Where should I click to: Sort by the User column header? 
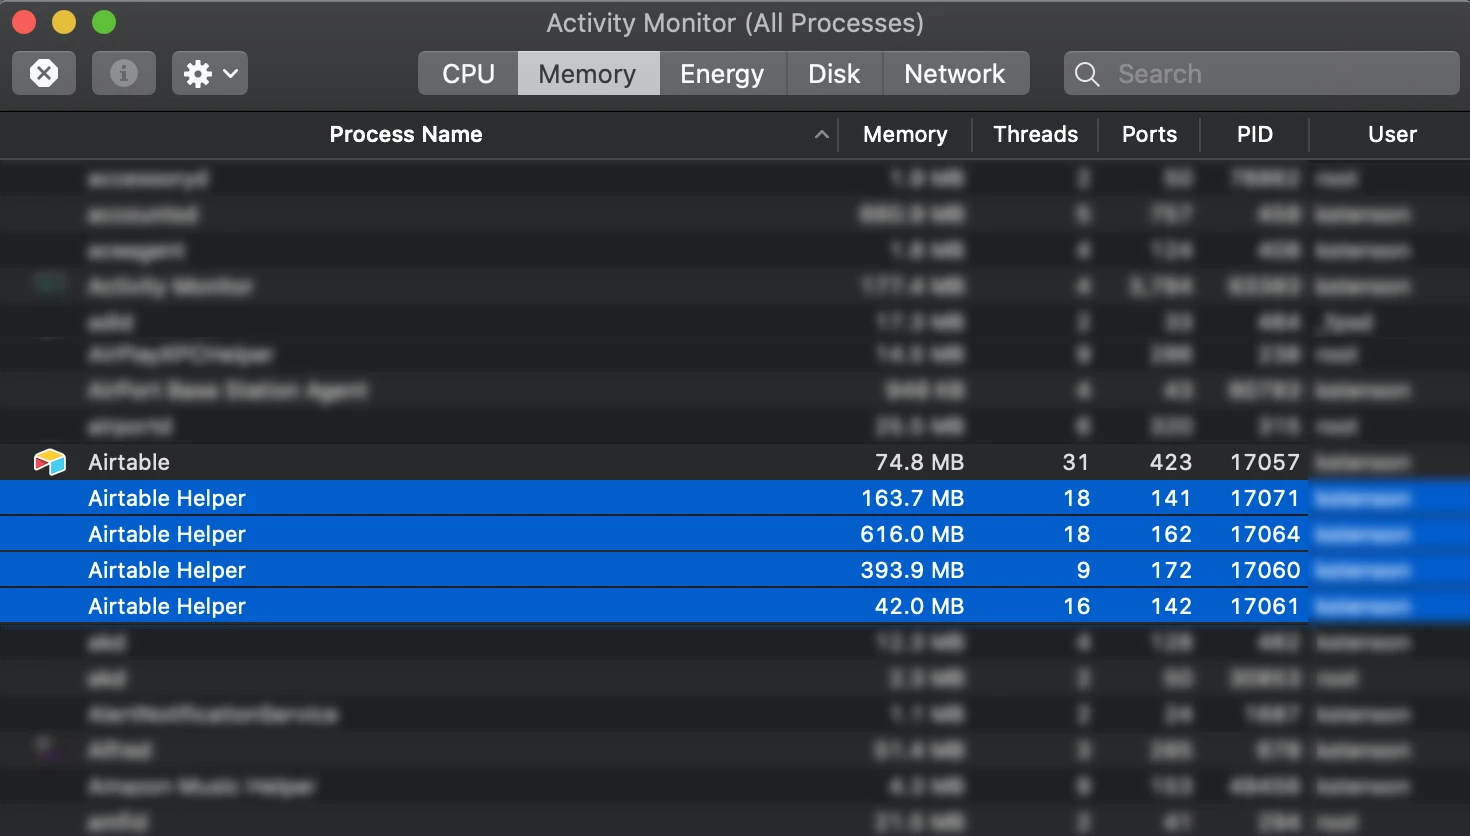tap(1392, 134)
